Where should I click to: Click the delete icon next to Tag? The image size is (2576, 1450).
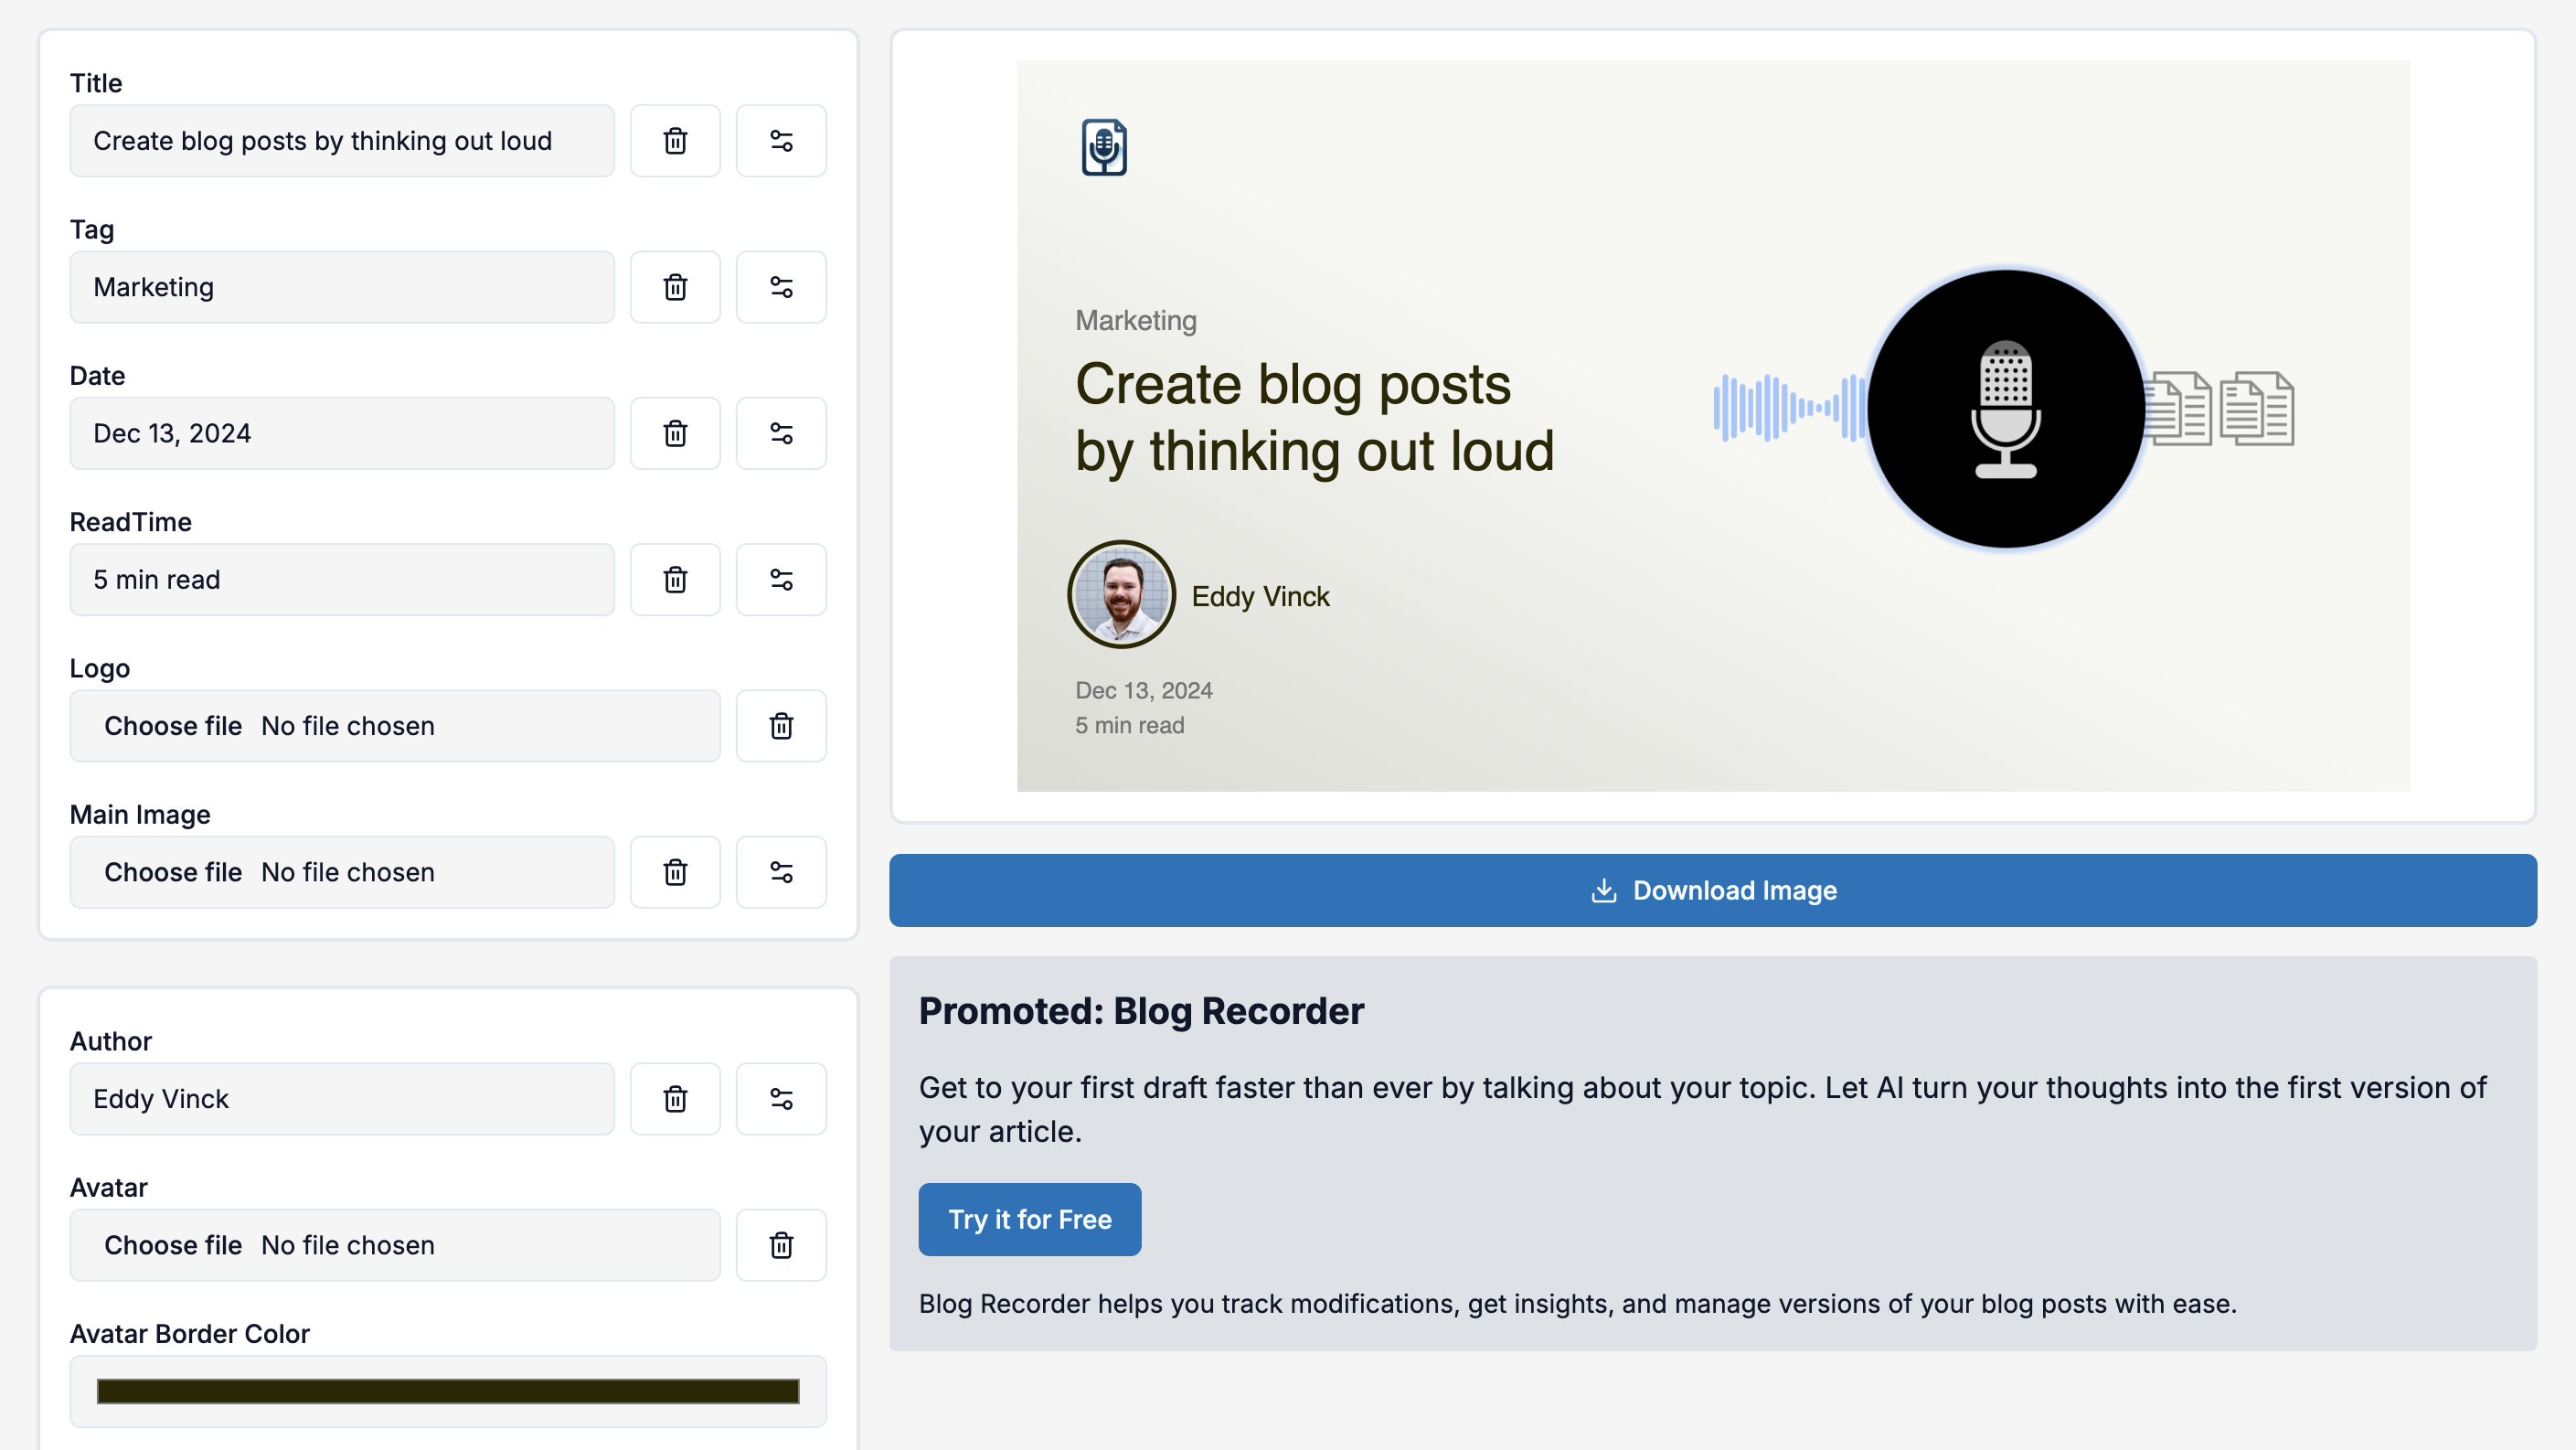tap(676, 287)
